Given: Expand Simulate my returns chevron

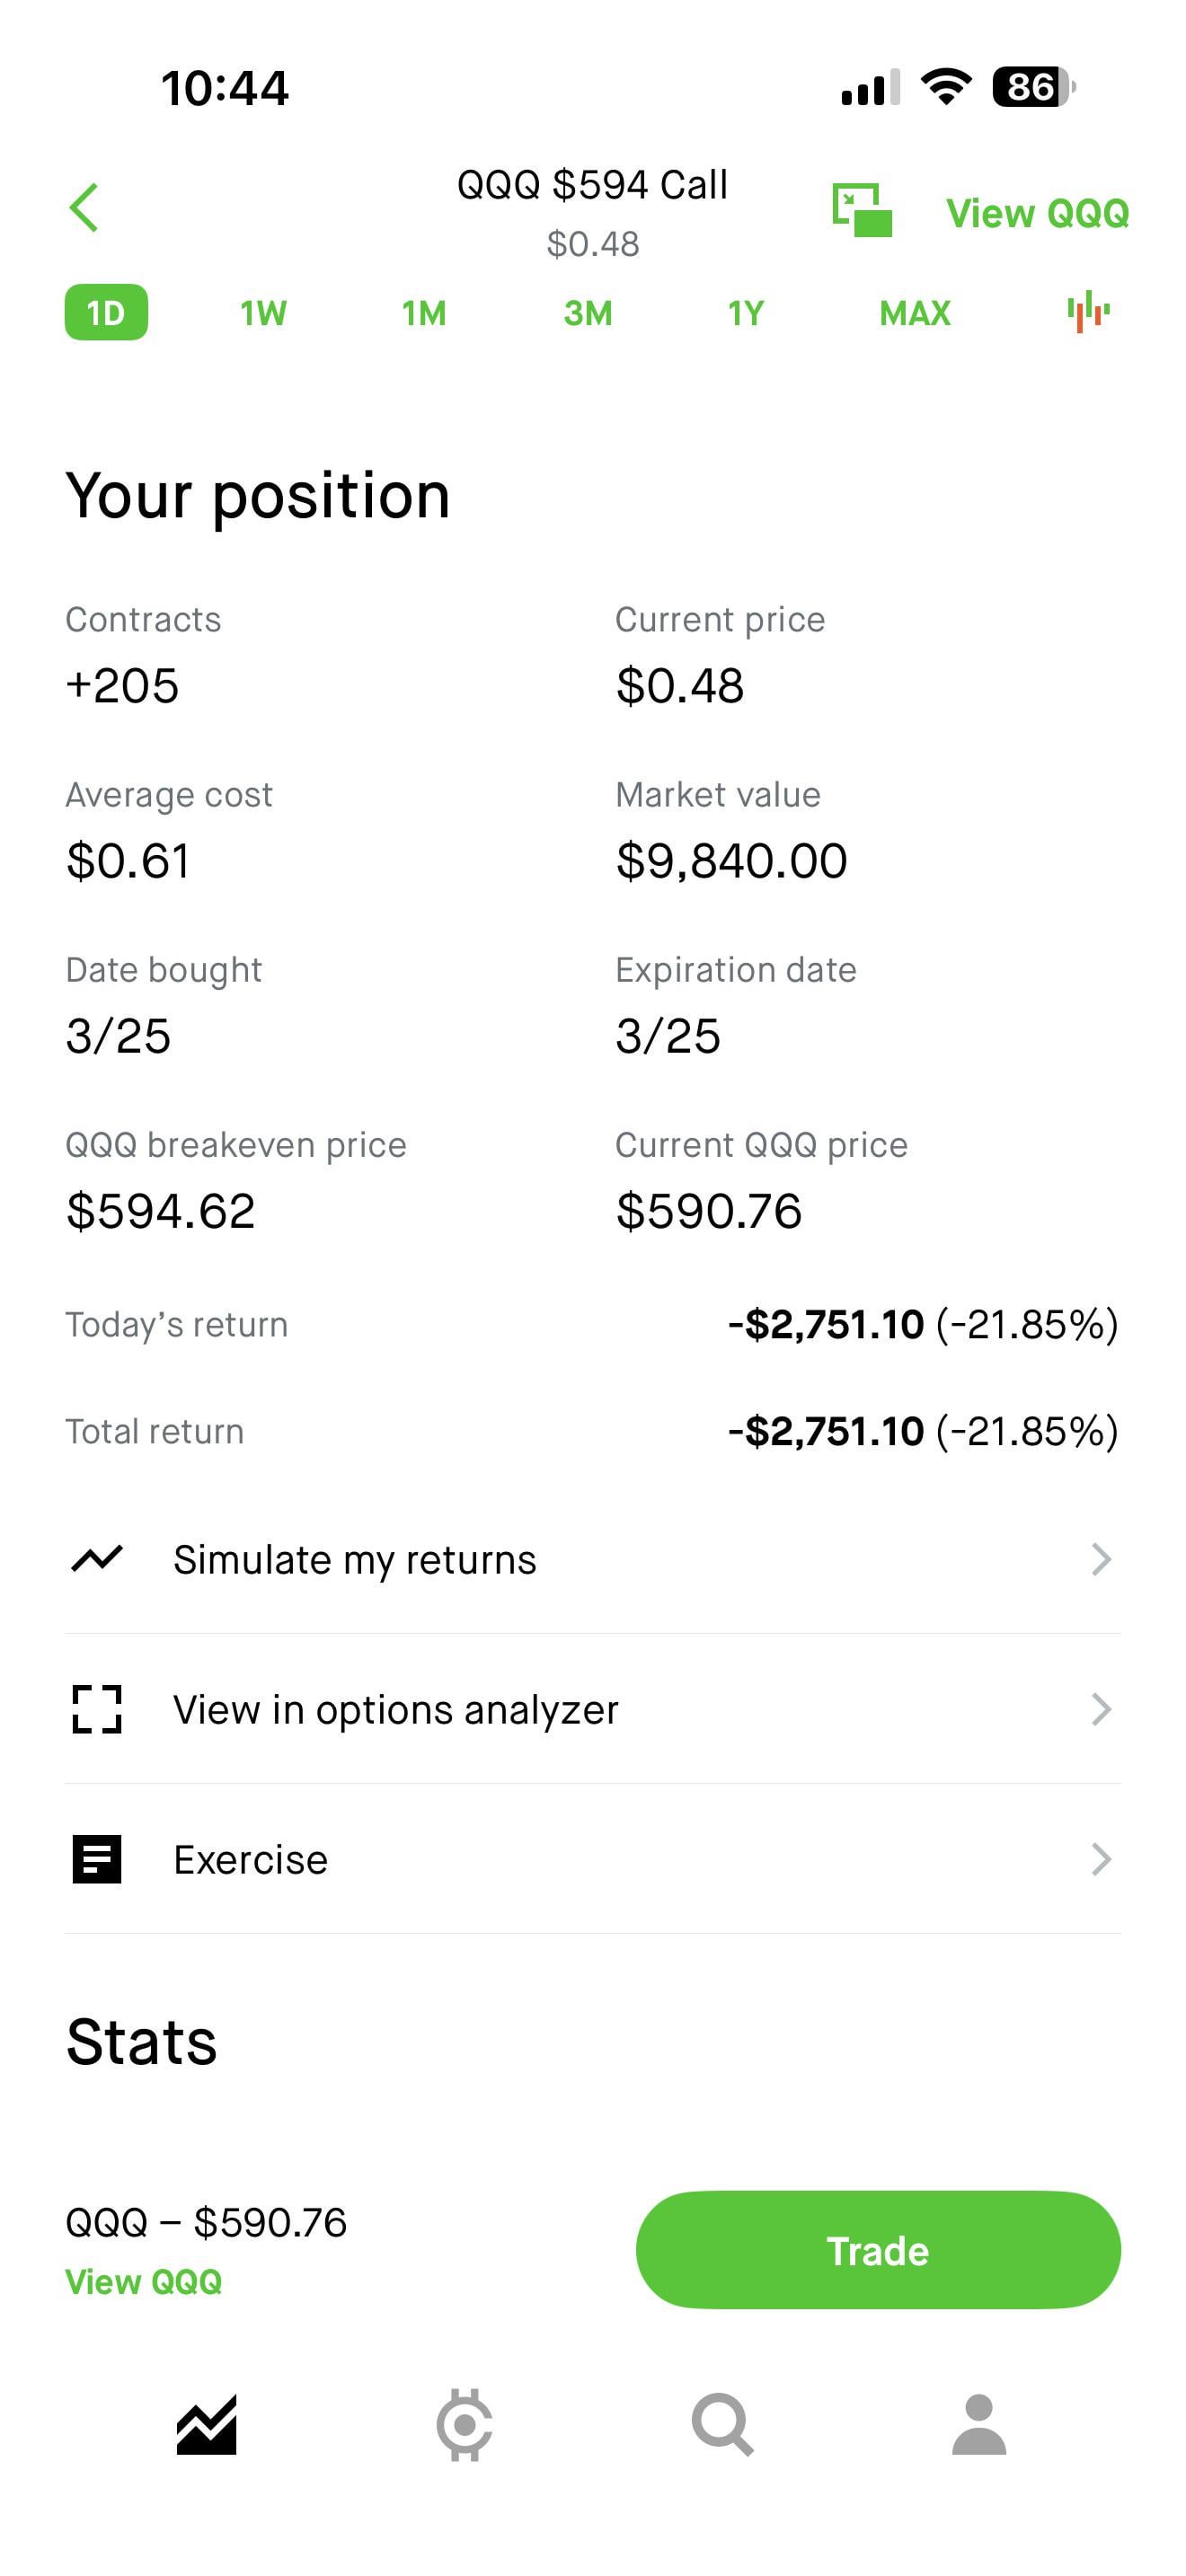Looking at the screenshot, I should tap(1100, 1559).
